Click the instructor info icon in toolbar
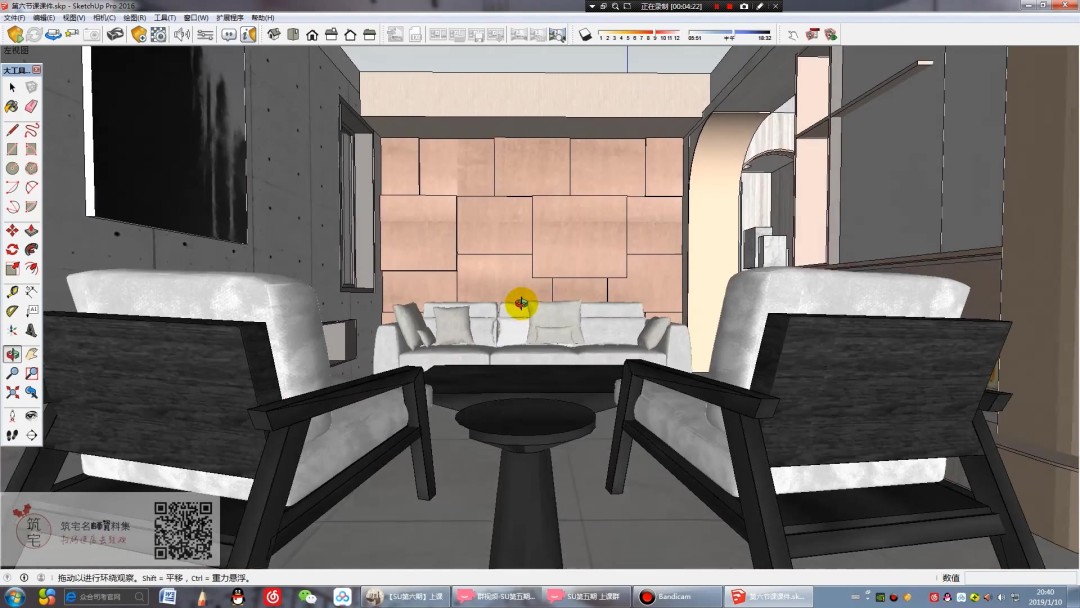 [x=249, y=34]
